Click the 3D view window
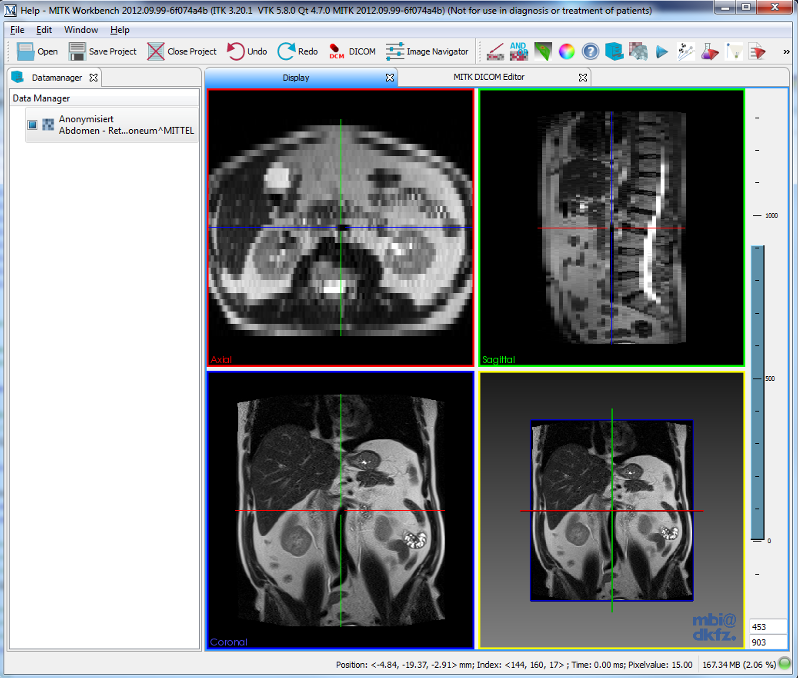The height and width of the screenshot is (678, 798). coord(612,510)
